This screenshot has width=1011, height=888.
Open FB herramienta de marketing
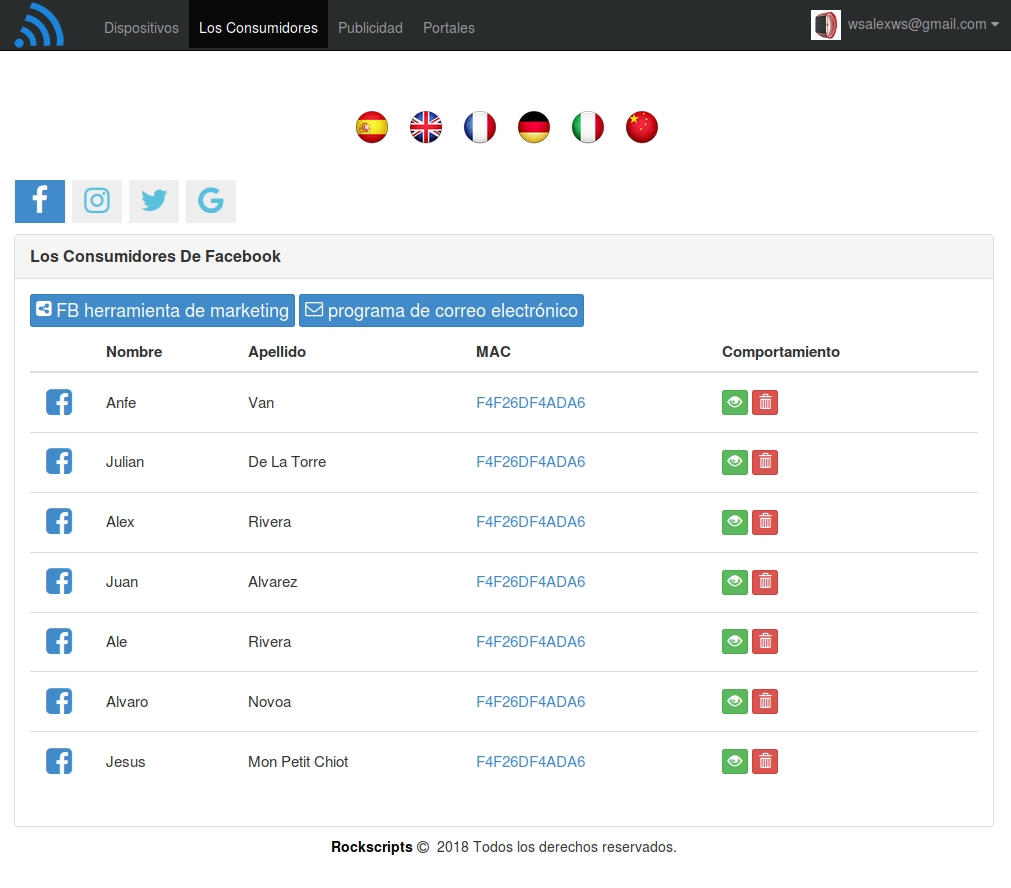click(x=162, y=311)
